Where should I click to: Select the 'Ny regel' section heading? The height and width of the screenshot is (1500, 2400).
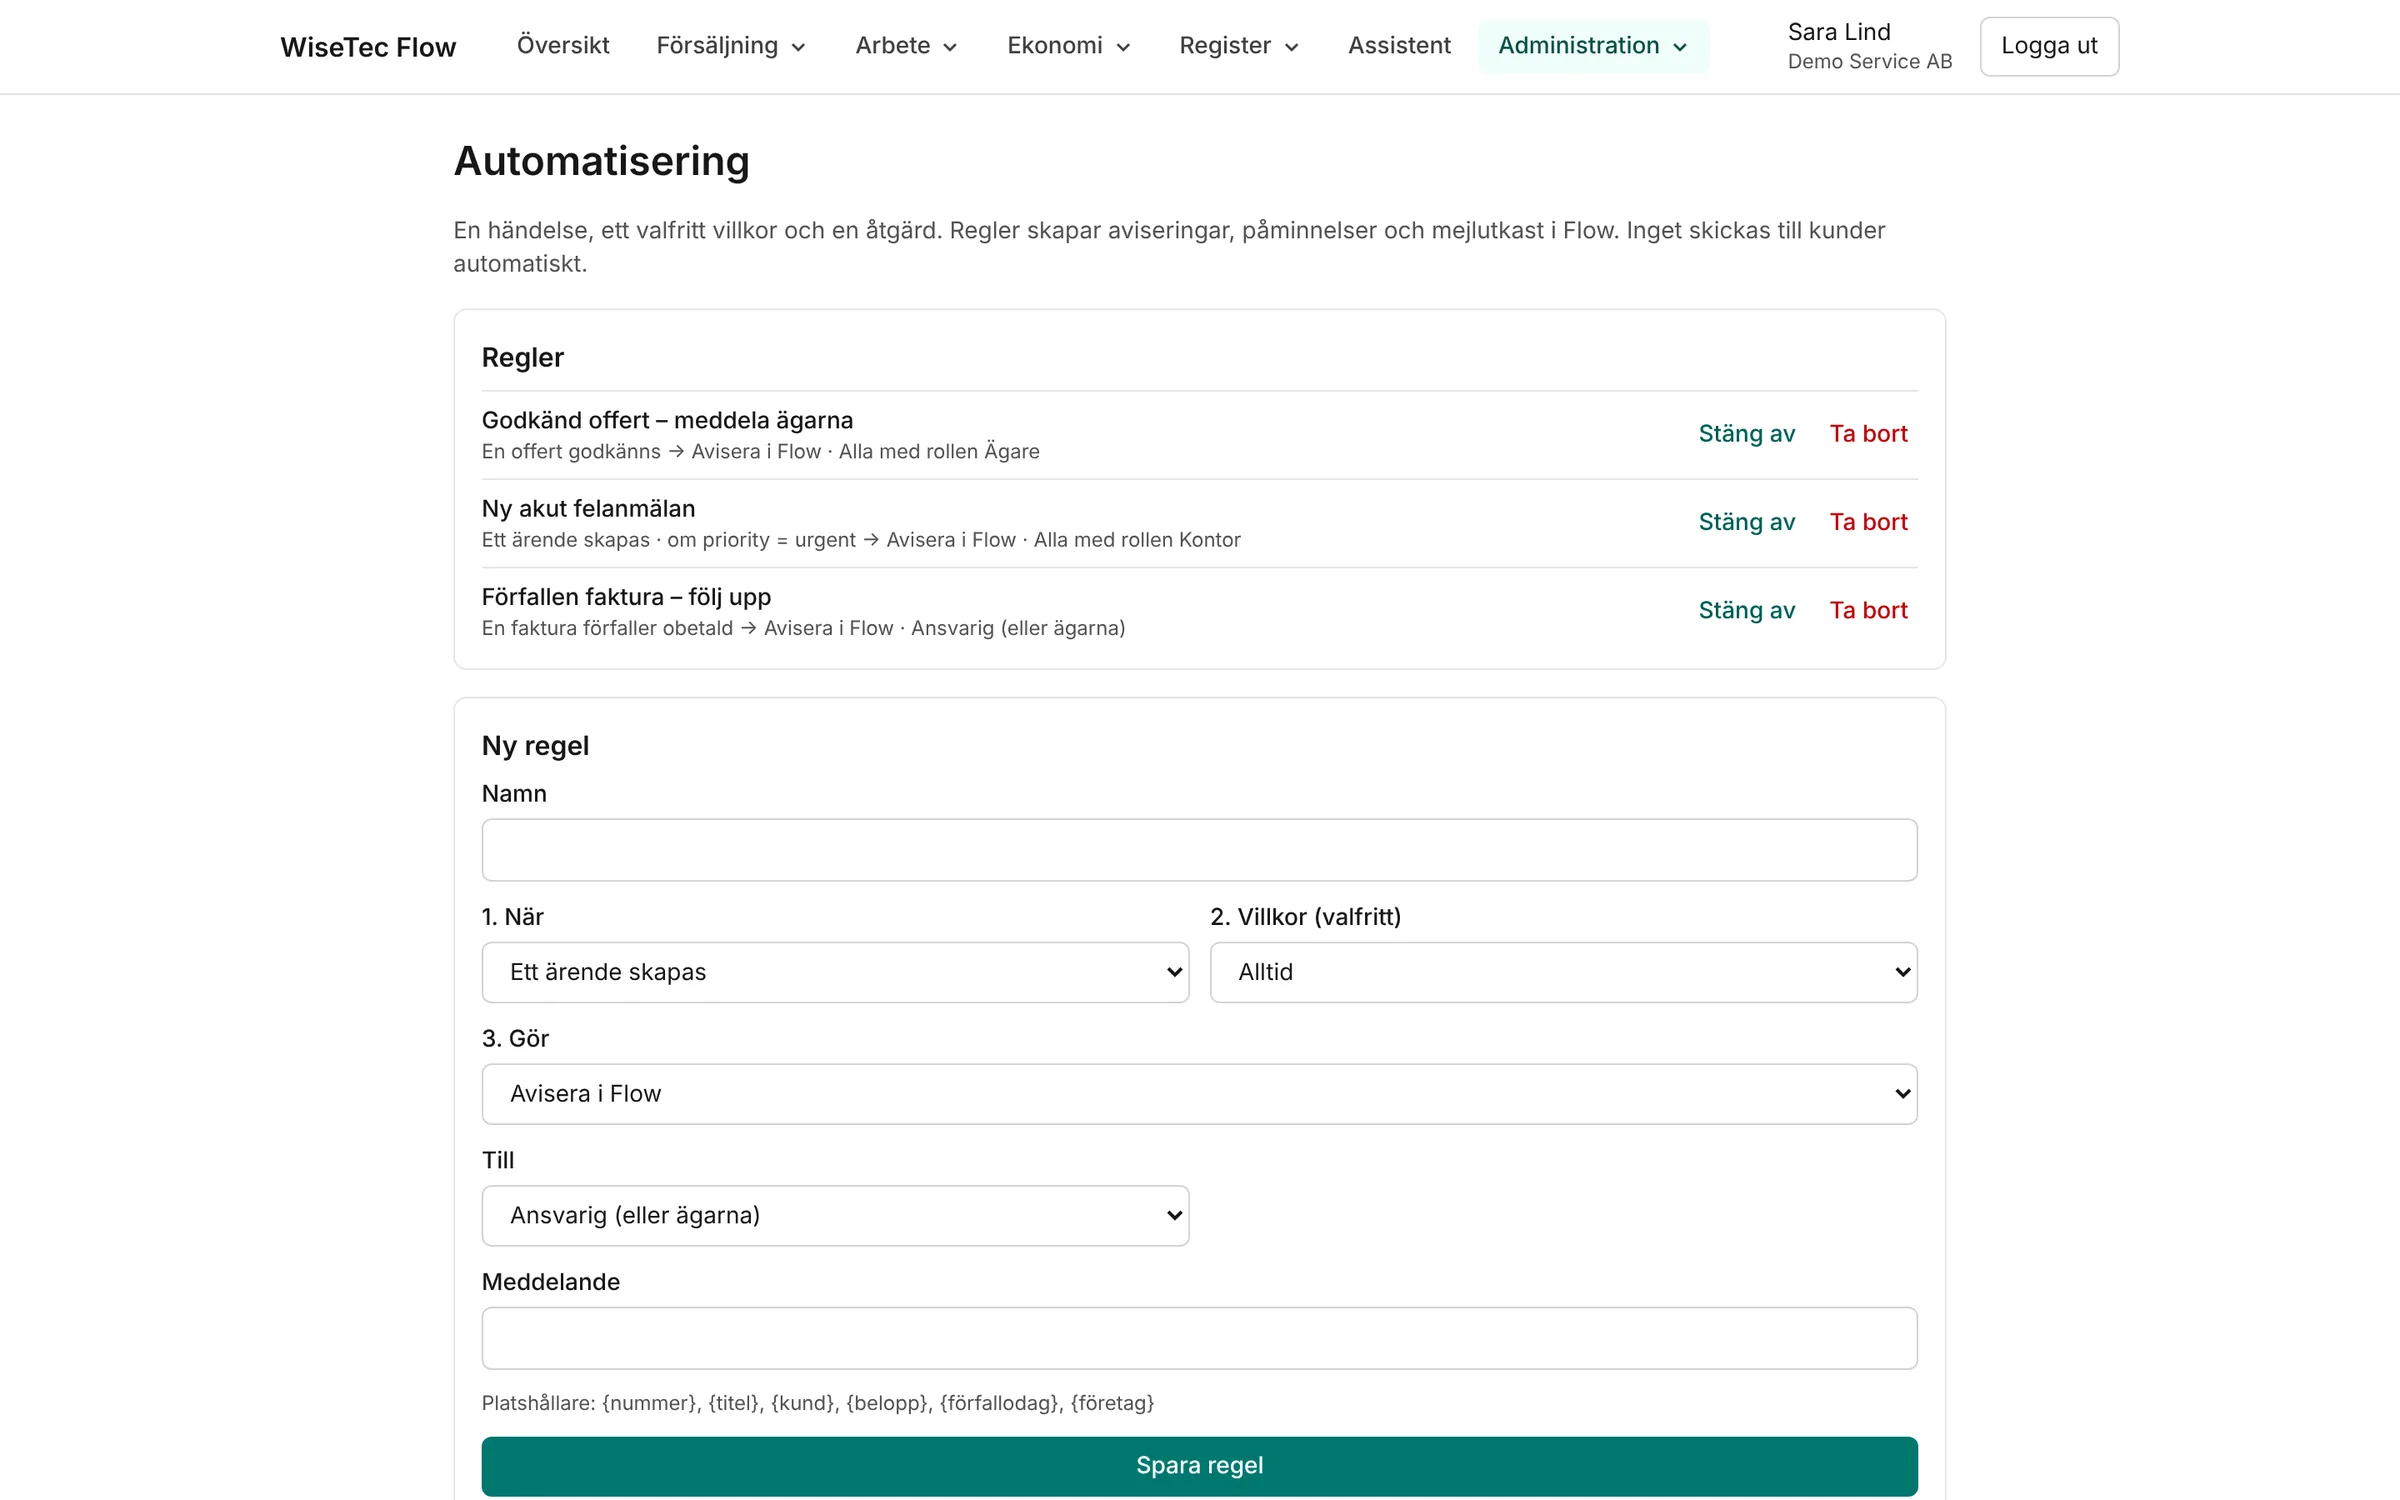[535, 746]
